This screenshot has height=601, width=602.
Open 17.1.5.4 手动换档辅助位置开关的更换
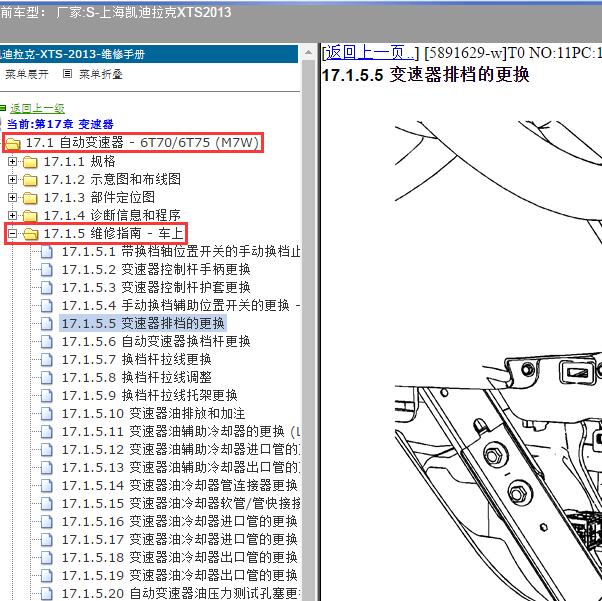(181, 305)
